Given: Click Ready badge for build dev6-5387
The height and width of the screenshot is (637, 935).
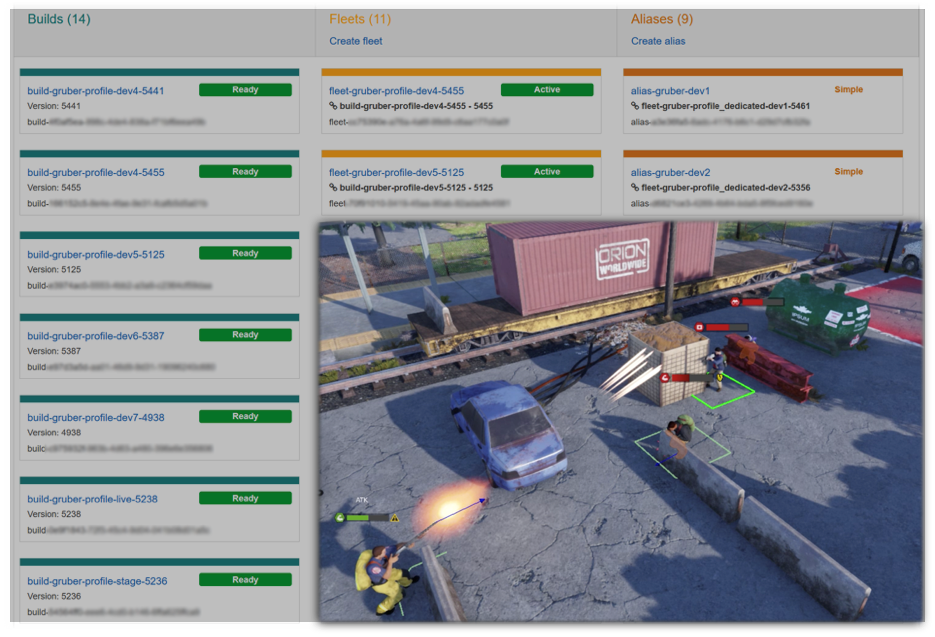Looking at the screenshot, I should [245, 335].
